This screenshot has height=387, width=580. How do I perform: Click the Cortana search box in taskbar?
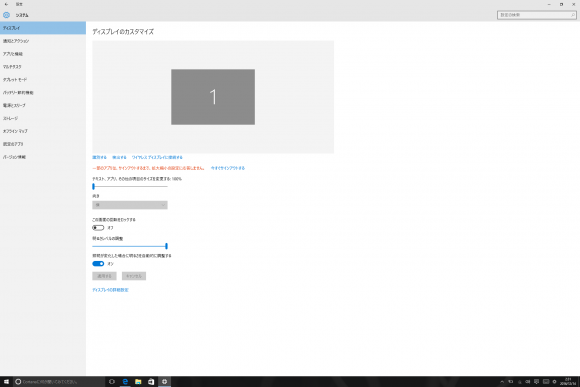click(59, 381)
